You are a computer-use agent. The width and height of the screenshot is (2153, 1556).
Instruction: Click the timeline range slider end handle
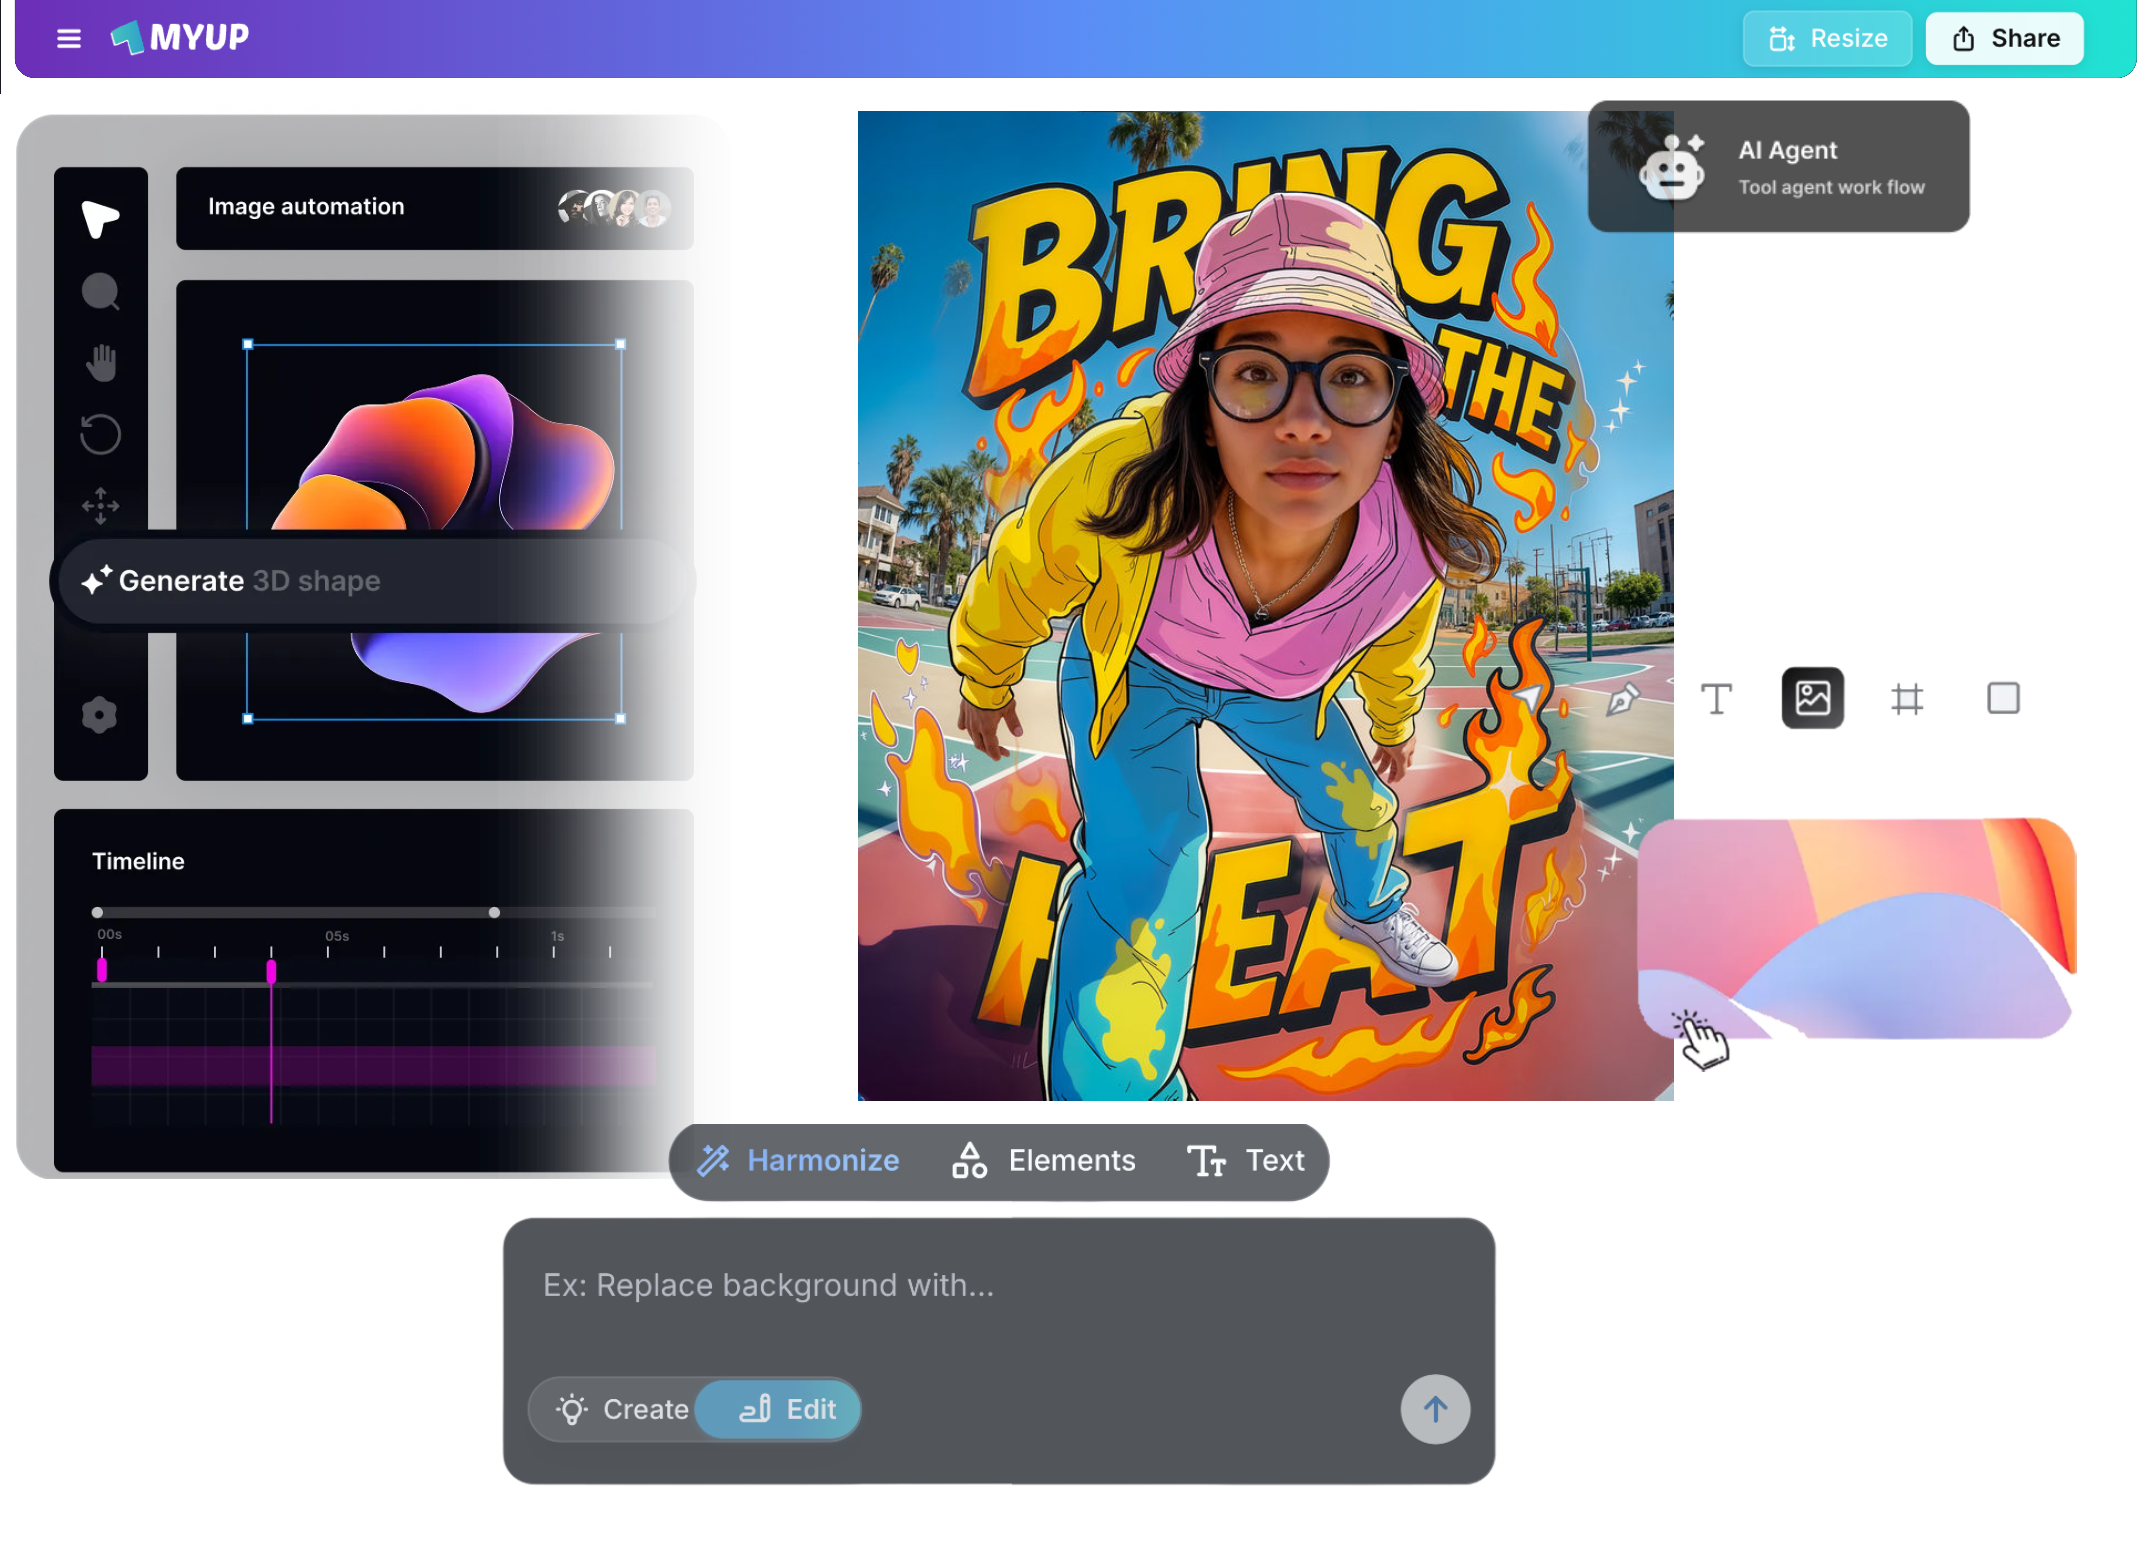[x=494, y=913]
